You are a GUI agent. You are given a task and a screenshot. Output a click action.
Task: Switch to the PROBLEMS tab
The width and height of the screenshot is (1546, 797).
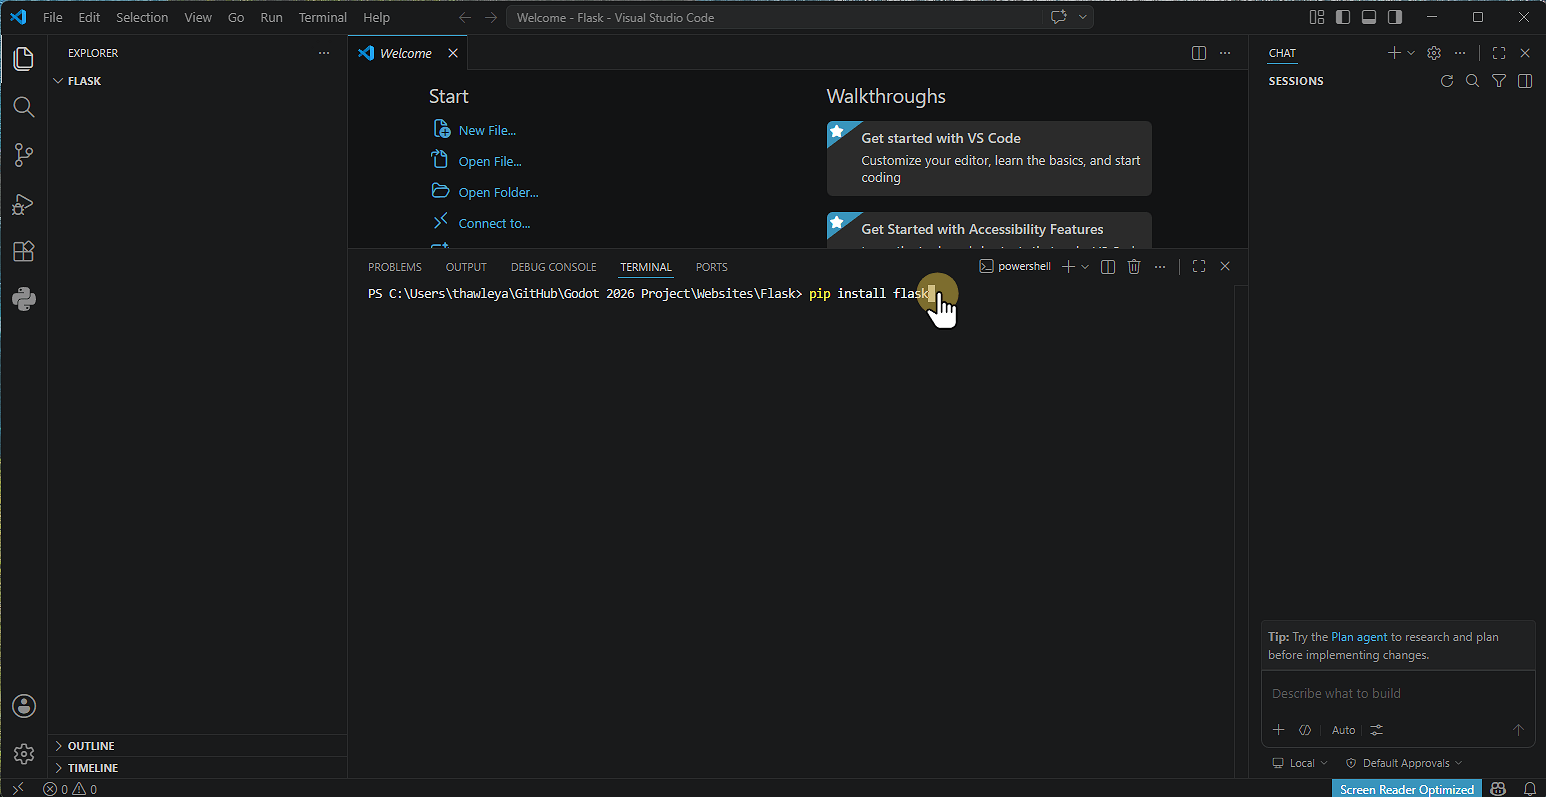click(x=395, y=267)
